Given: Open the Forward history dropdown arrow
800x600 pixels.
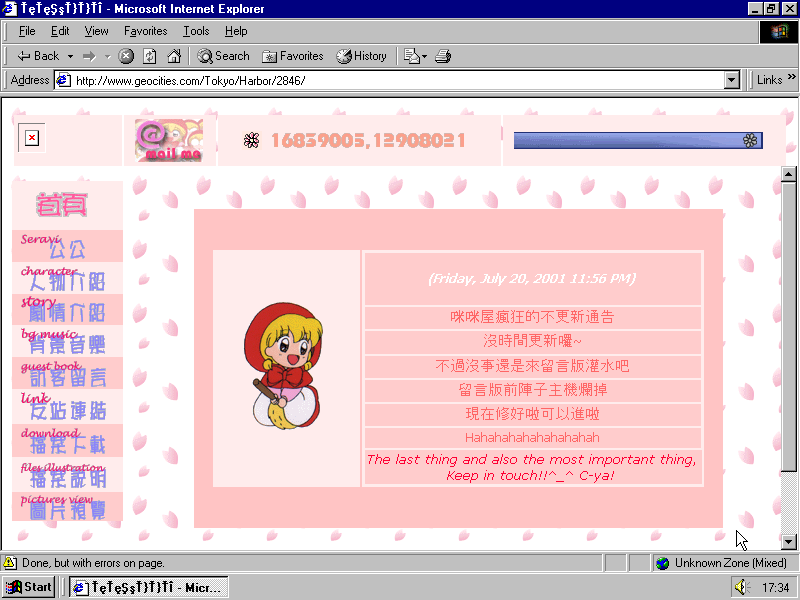Looking at the screenshot, I should pos(108,56).
